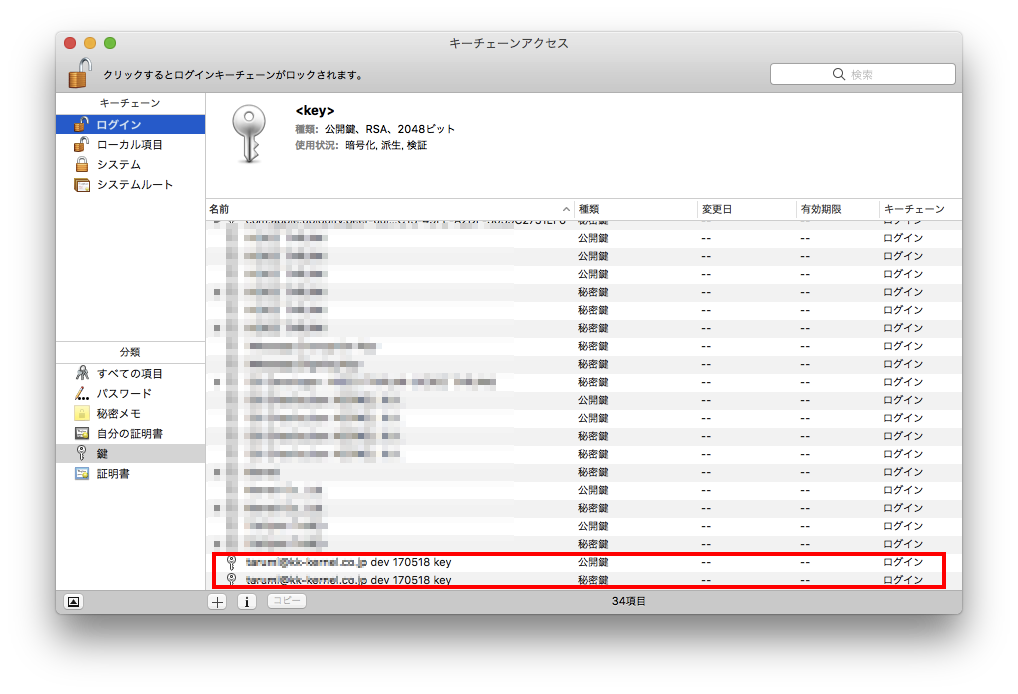
Task: Click the 検索 search field
Action: tap(862, 74)
